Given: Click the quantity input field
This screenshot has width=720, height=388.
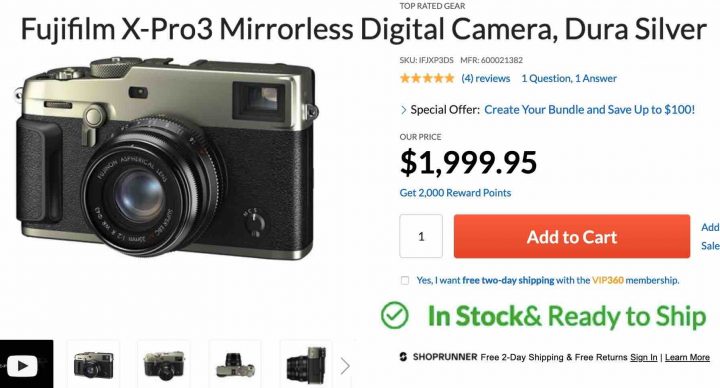Looking at the screenshot, I should (x=421, y=236).
